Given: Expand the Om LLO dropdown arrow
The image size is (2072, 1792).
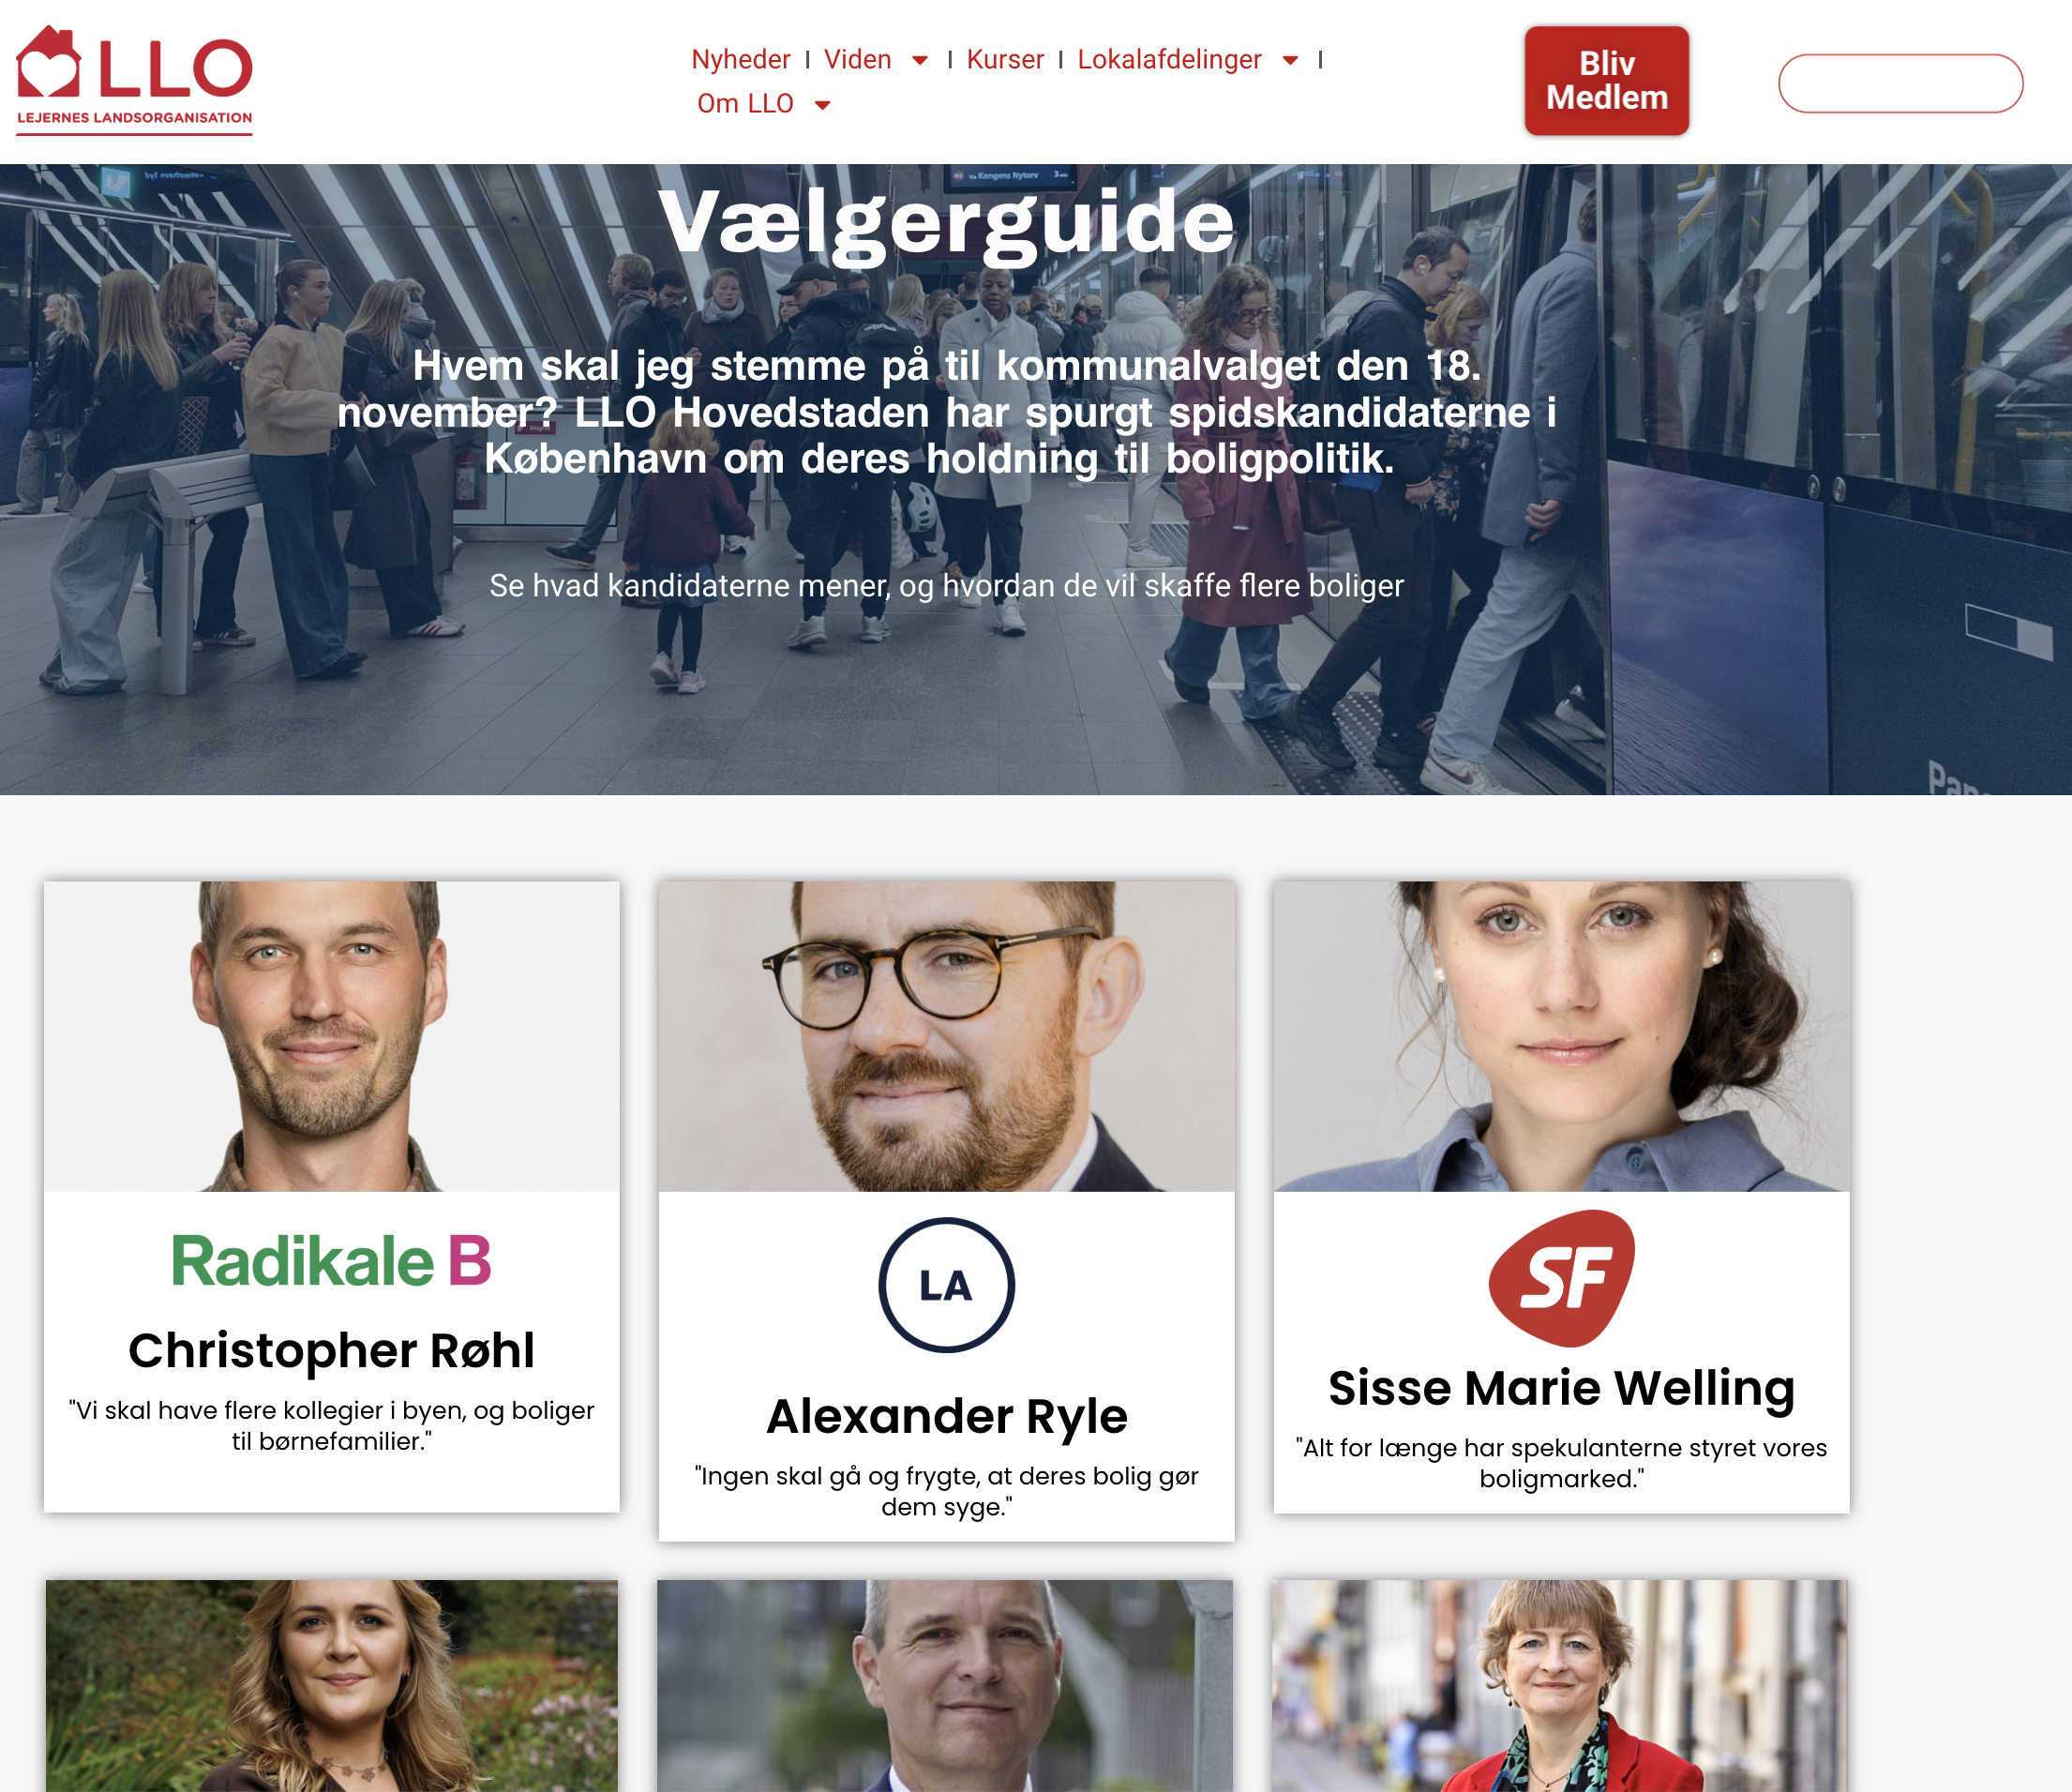Looking at the screenshot, I should [822, 105].
